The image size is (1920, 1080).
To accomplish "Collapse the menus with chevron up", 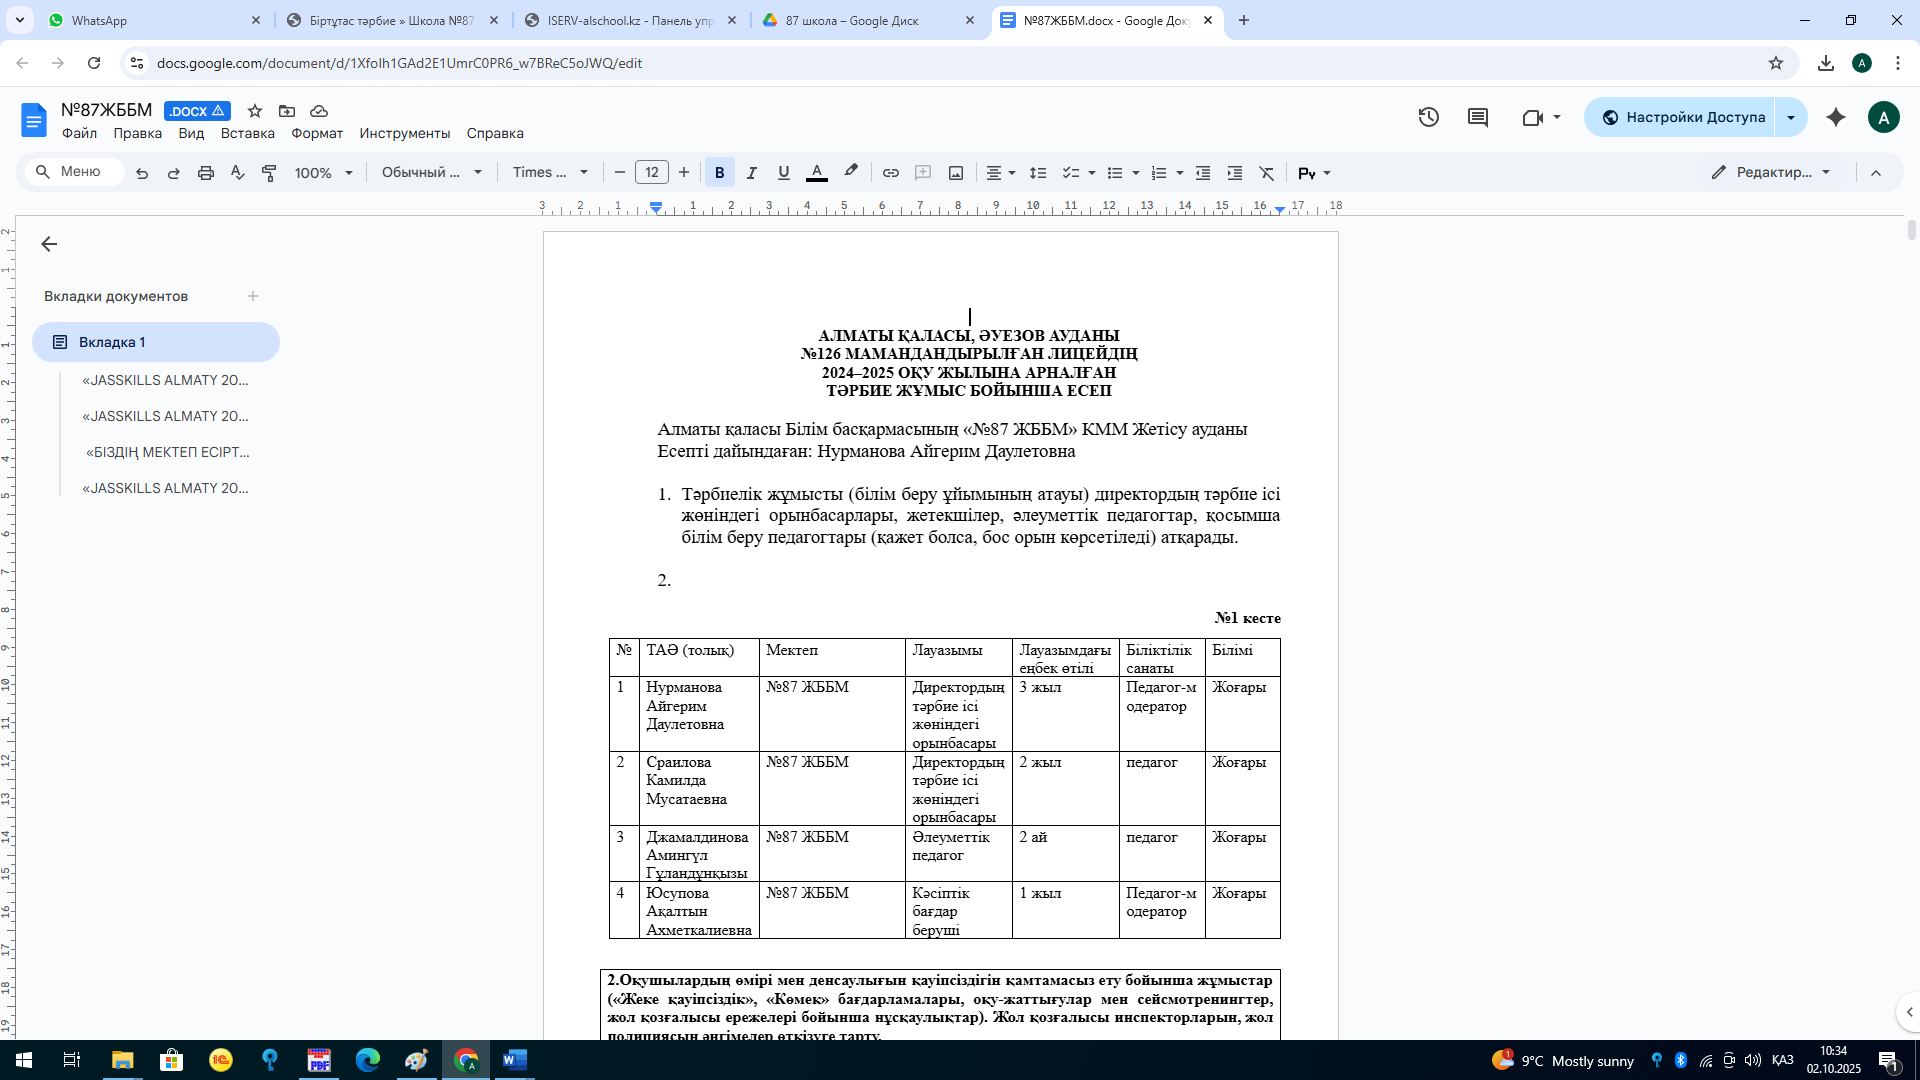I will pos(1876,173).
